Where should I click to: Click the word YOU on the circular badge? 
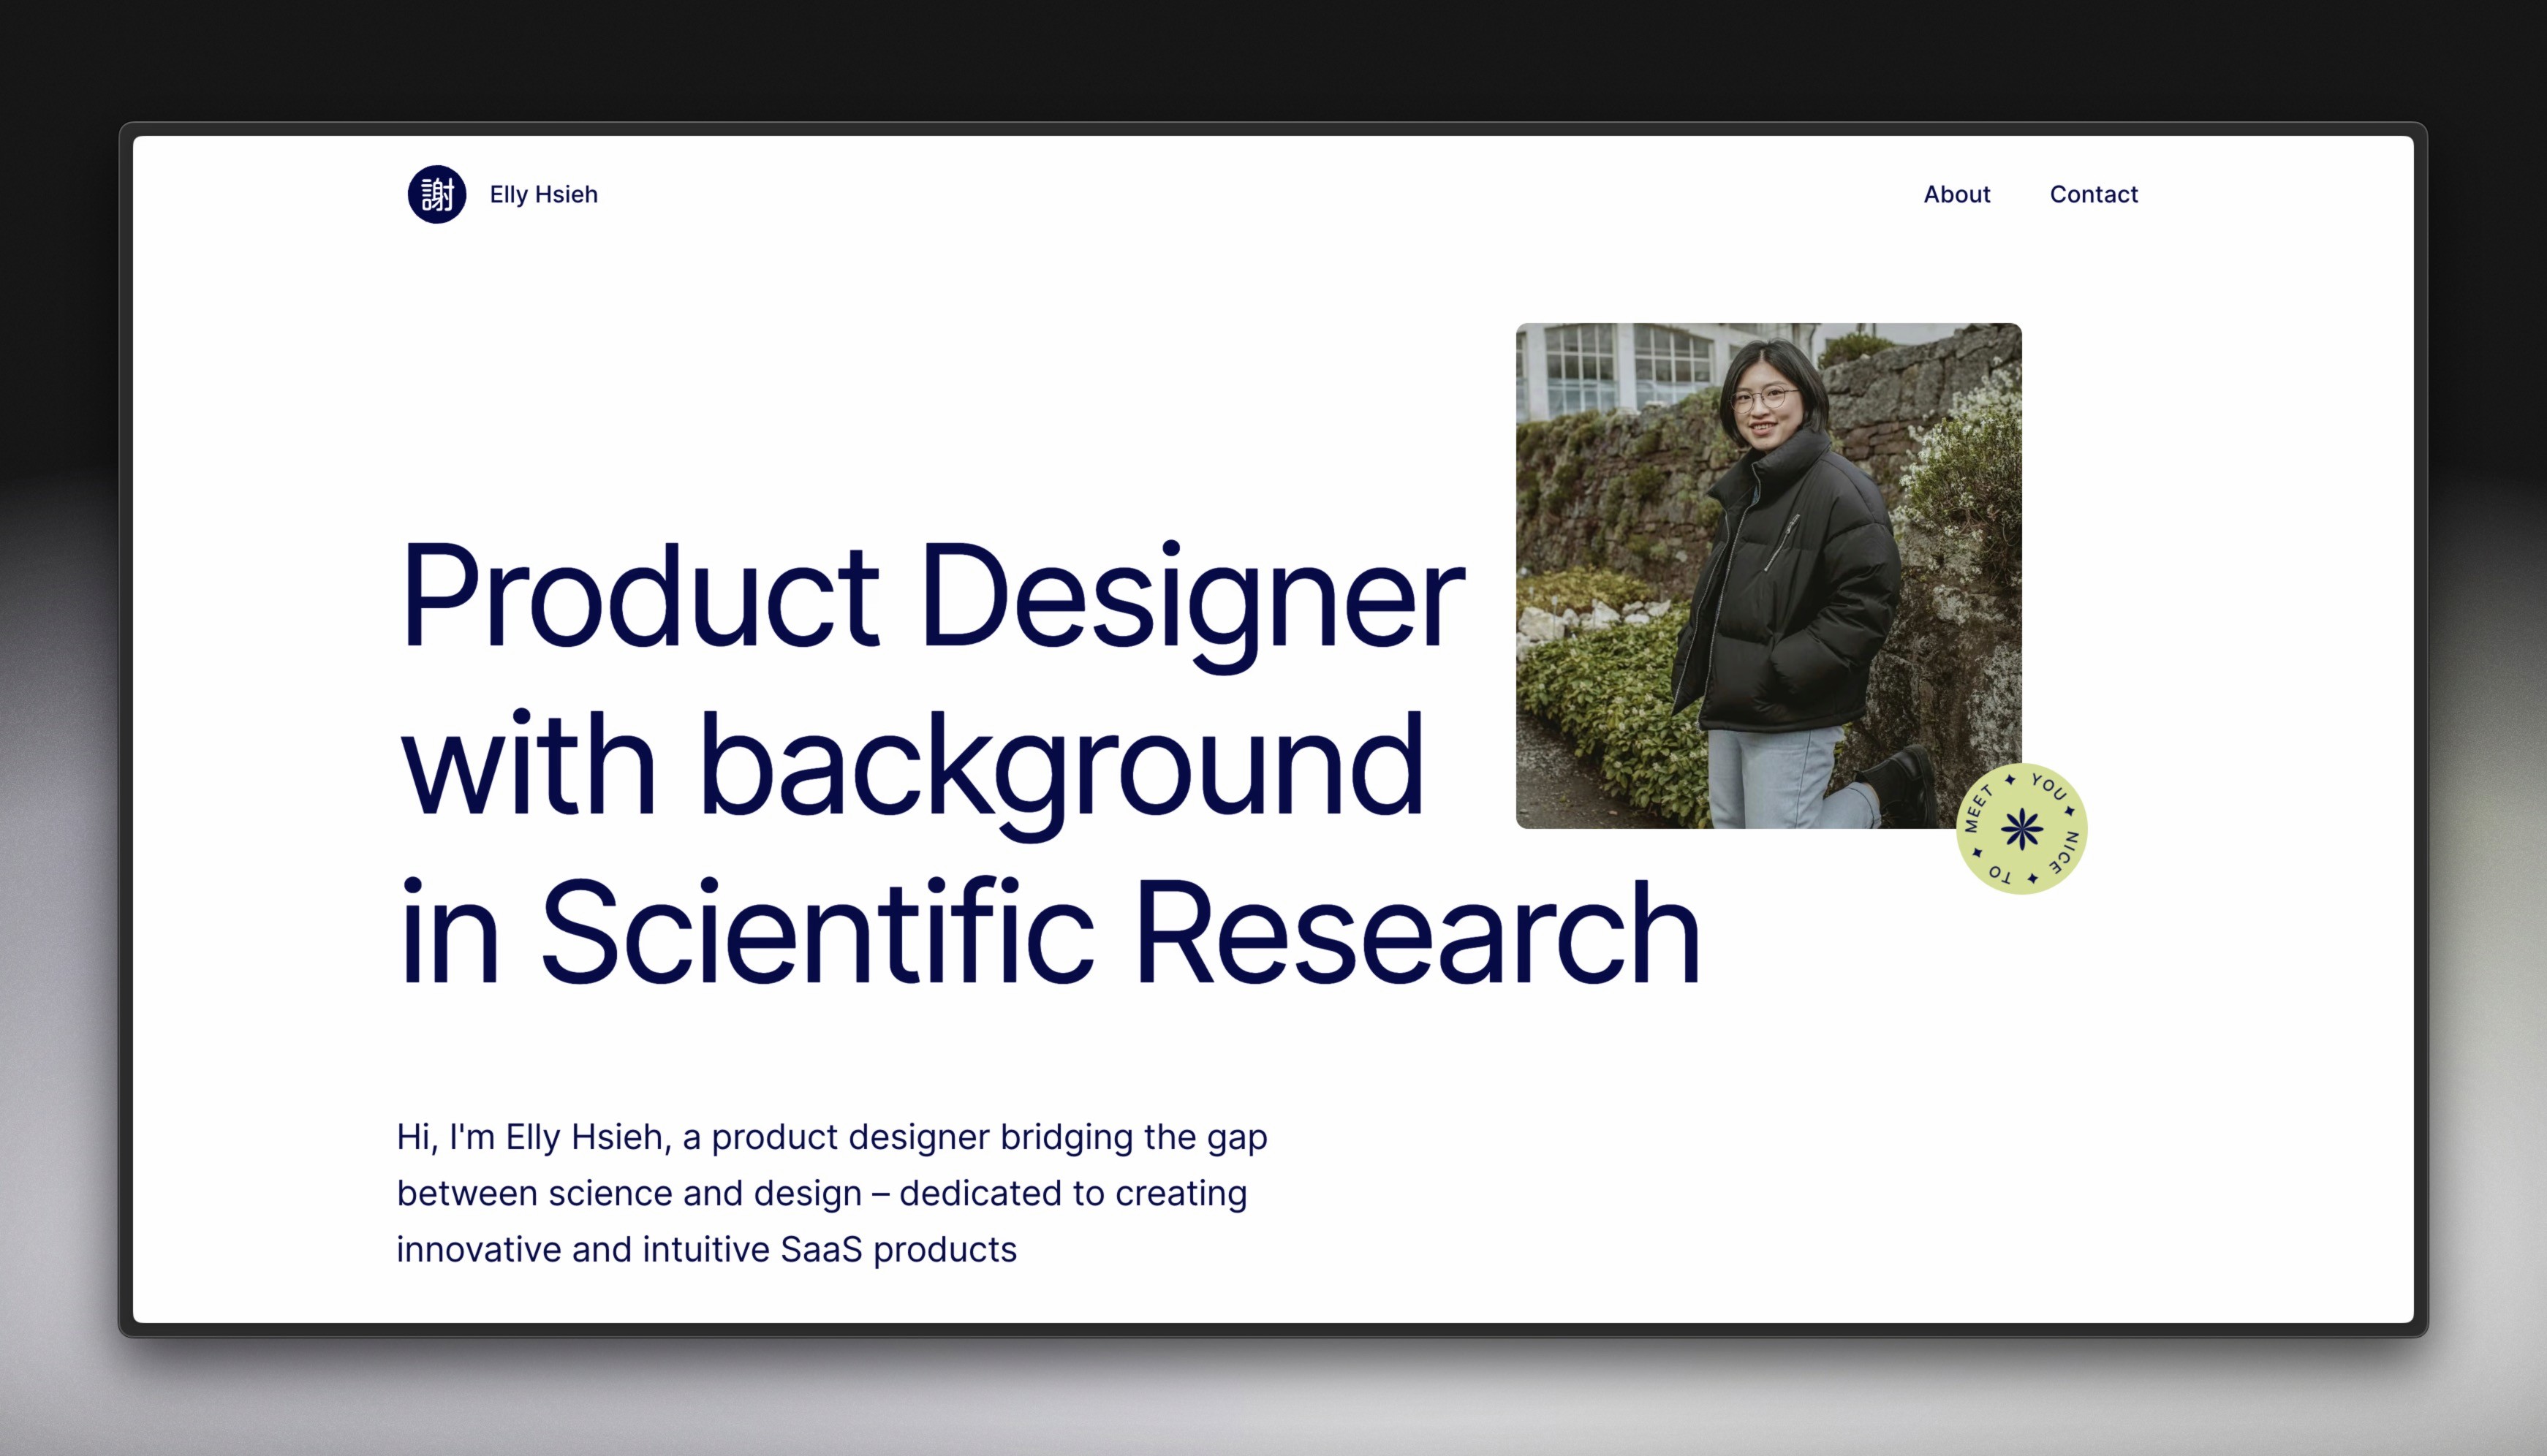2048,787
